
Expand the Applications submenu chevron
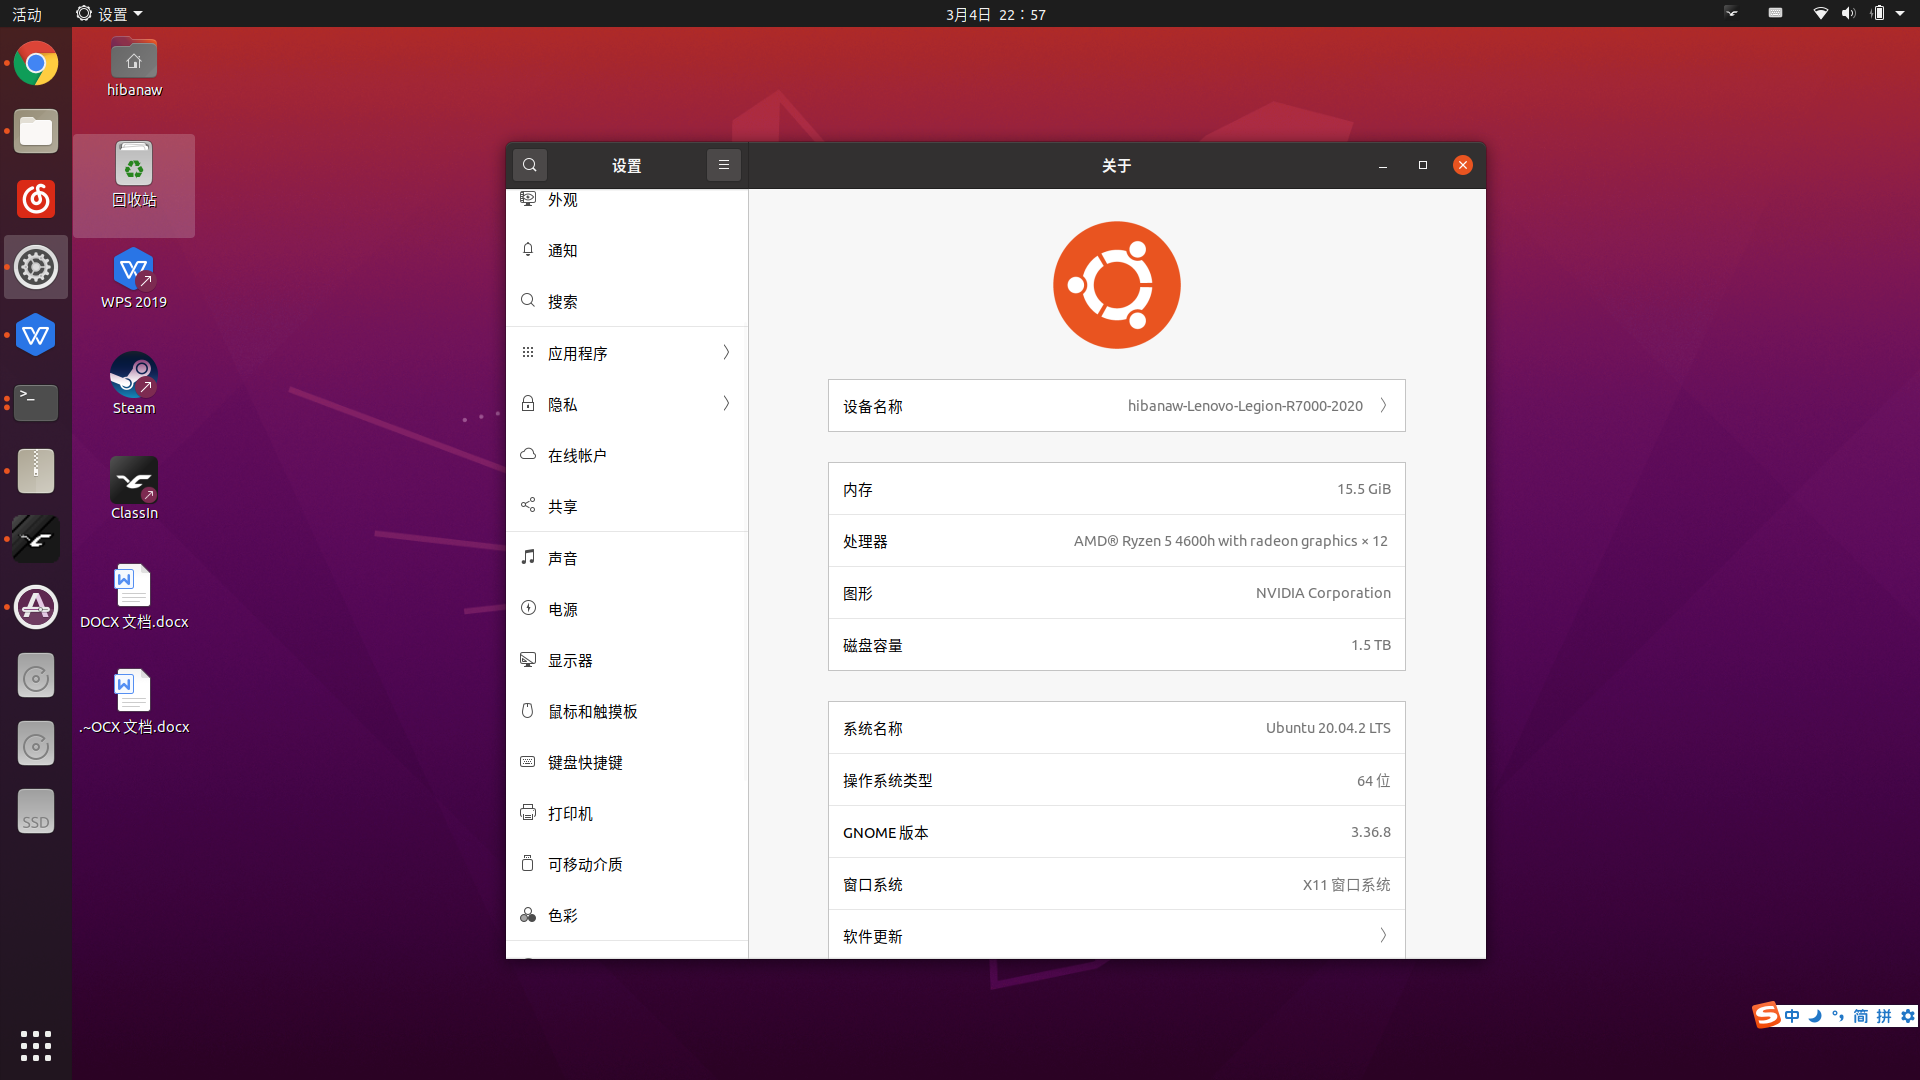coord(726,353)
